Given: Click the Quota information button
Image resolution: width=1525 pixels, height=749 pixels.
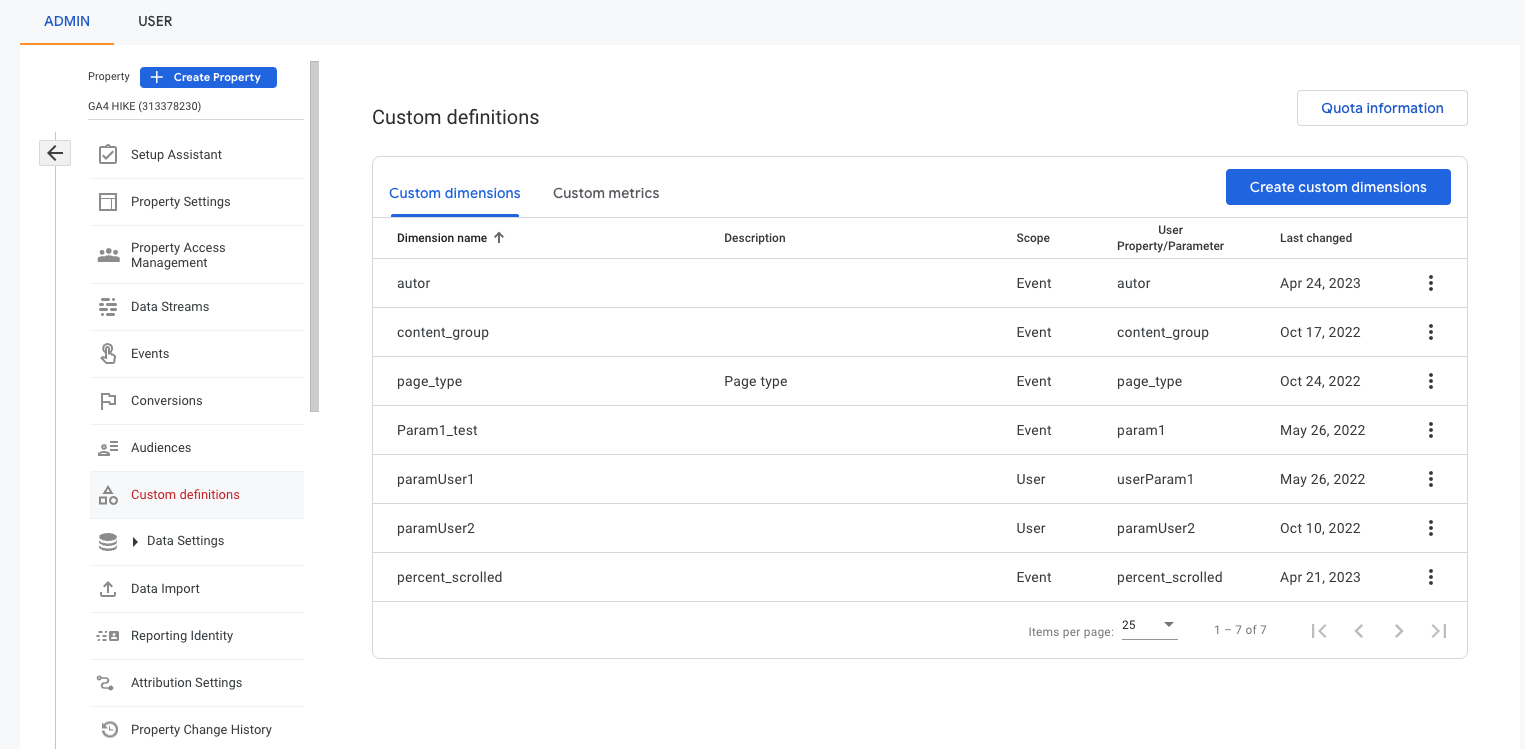Looking at the screenshot, I should tap(1382, 108).
